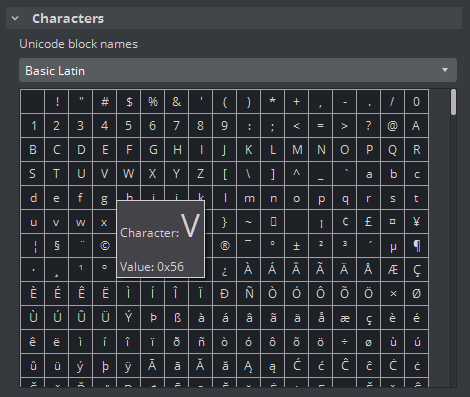Image resolution: width=470 pixels, height=397 pixels.
Task: Pick the multiplication × sign cell
Action: pyautogui.click(x=392, y=294)
